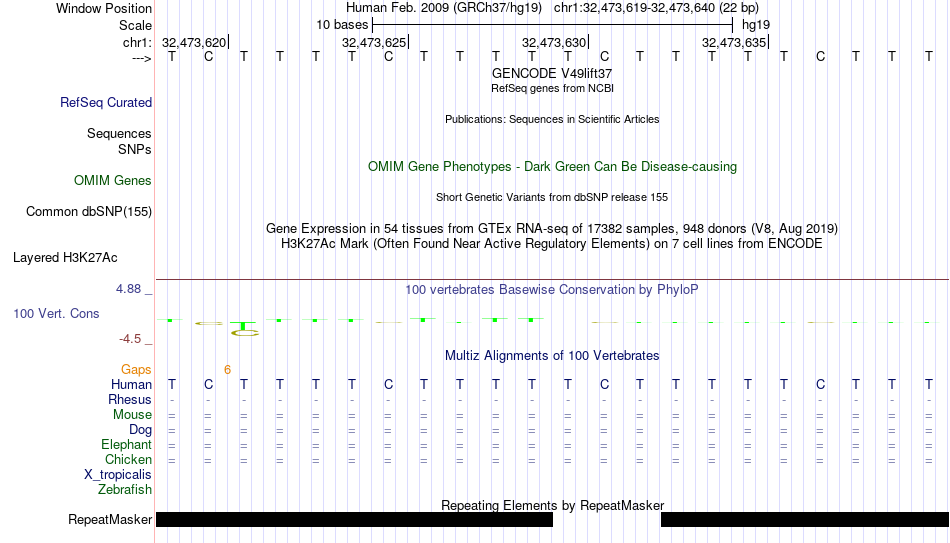Open the OMIM Genes track label

click(x=112, y=181)
